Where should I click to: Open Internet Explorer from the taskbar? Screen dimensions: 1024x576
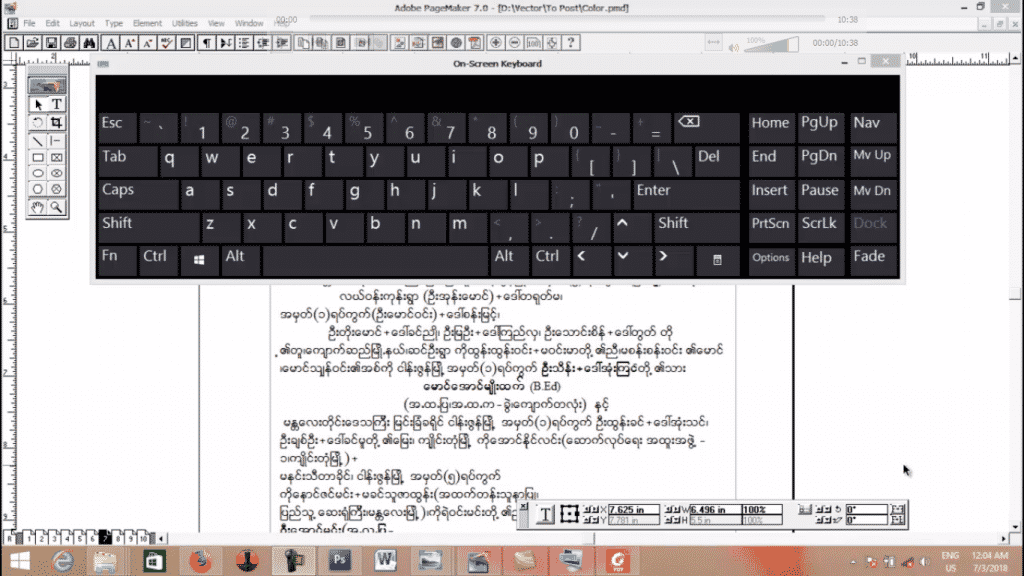(x=63, y=561)
